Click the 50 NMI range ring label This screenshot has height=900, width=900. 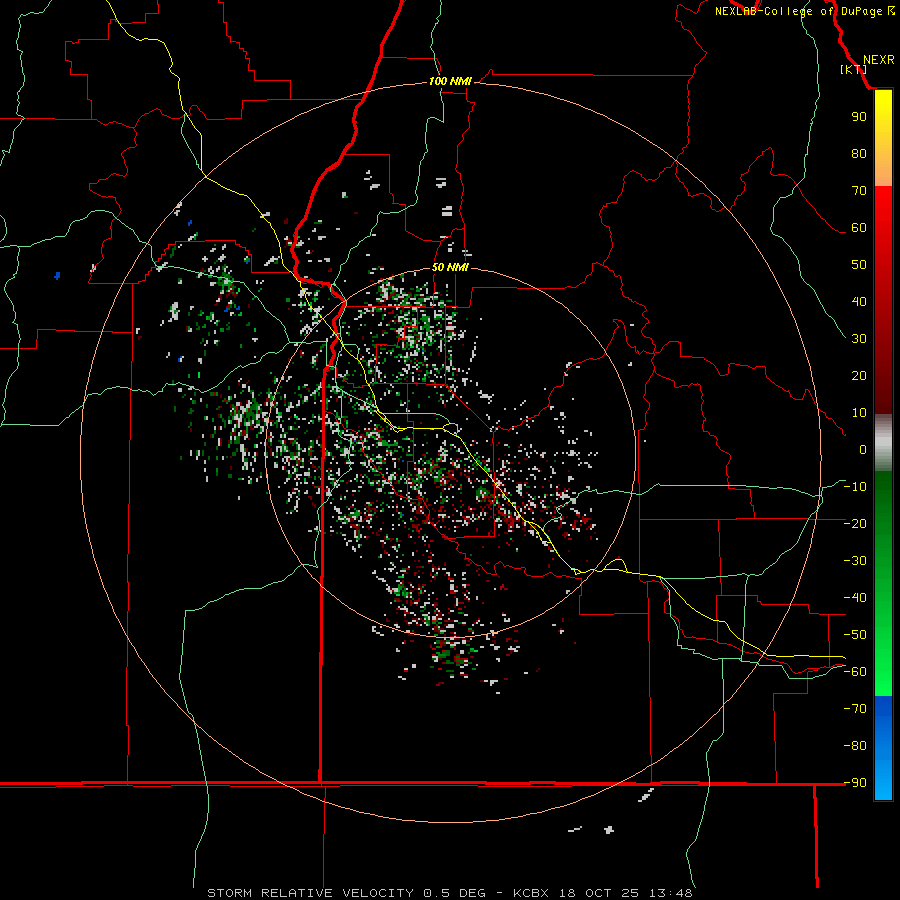[x=450, y=267]
